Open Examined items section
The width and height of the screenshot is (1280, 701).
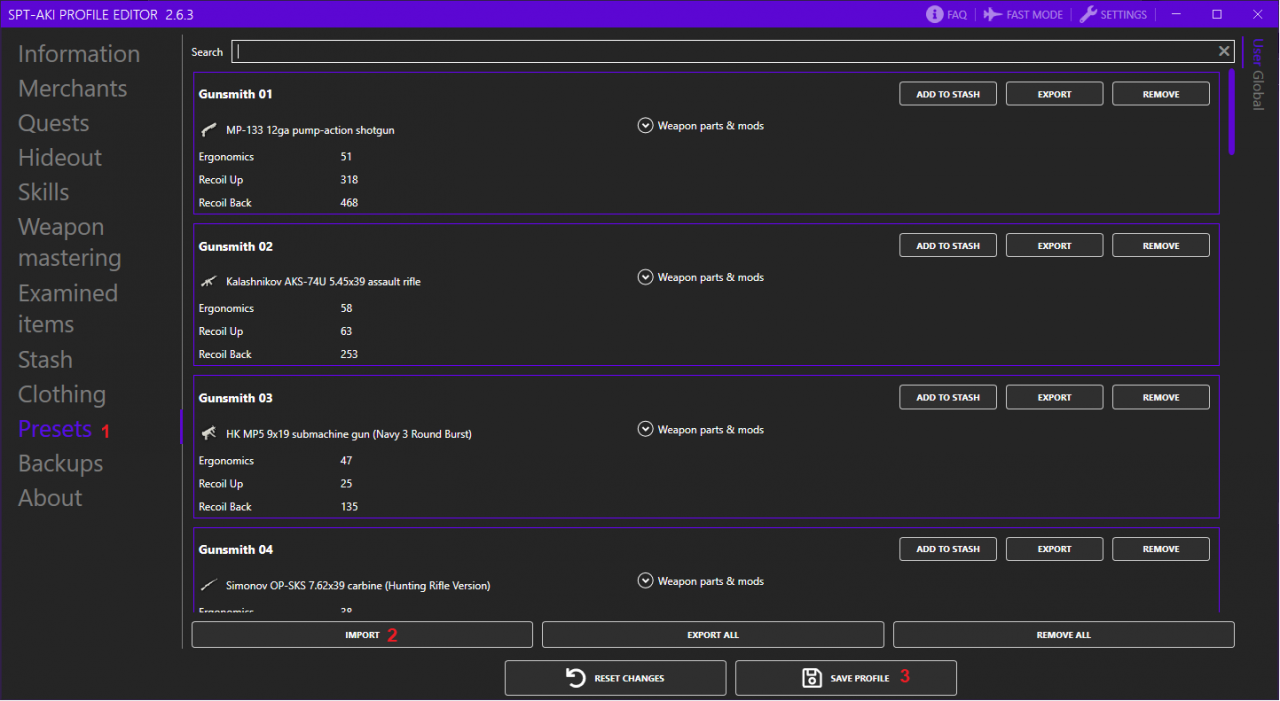pos(68,309)
